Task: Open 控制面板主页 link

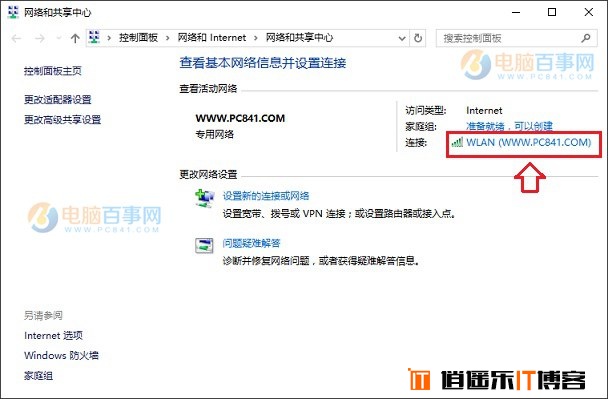Action: click(53, 71)
